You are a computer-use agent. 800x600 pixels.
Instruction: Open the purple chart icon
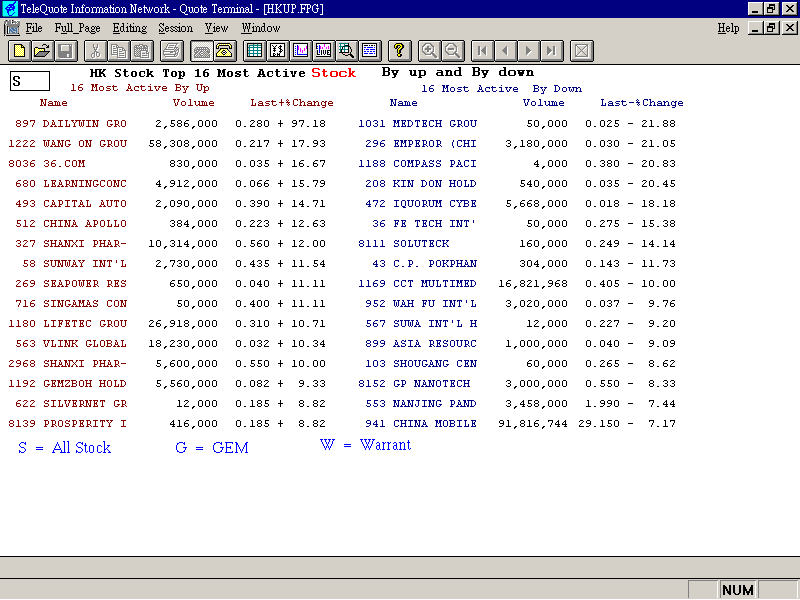pyautogui.click(x=301, y=51)
